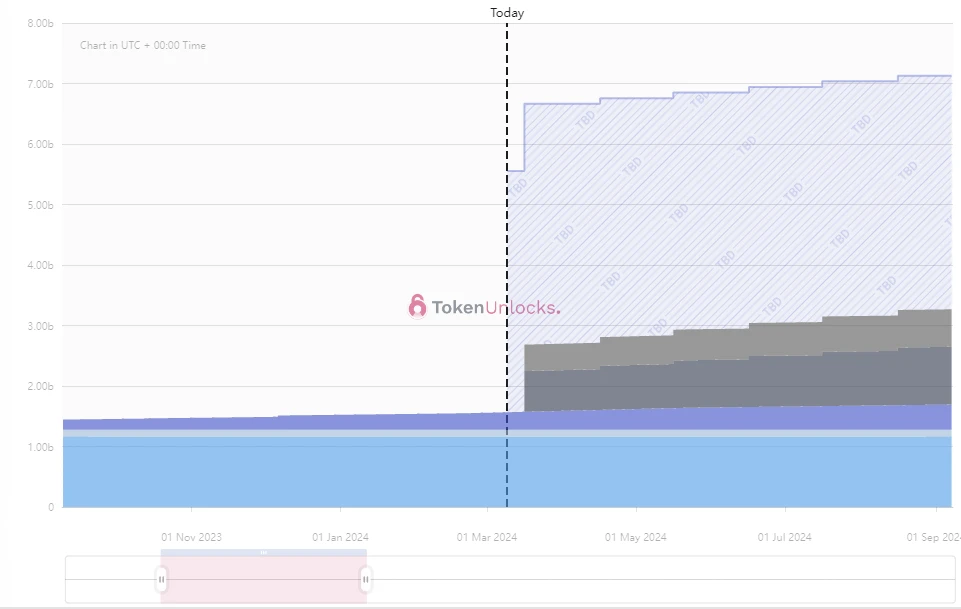Click the 01 Jul 2024 axis label
Image resolution: width=961 pixels, height=609 pixels.
783,537
